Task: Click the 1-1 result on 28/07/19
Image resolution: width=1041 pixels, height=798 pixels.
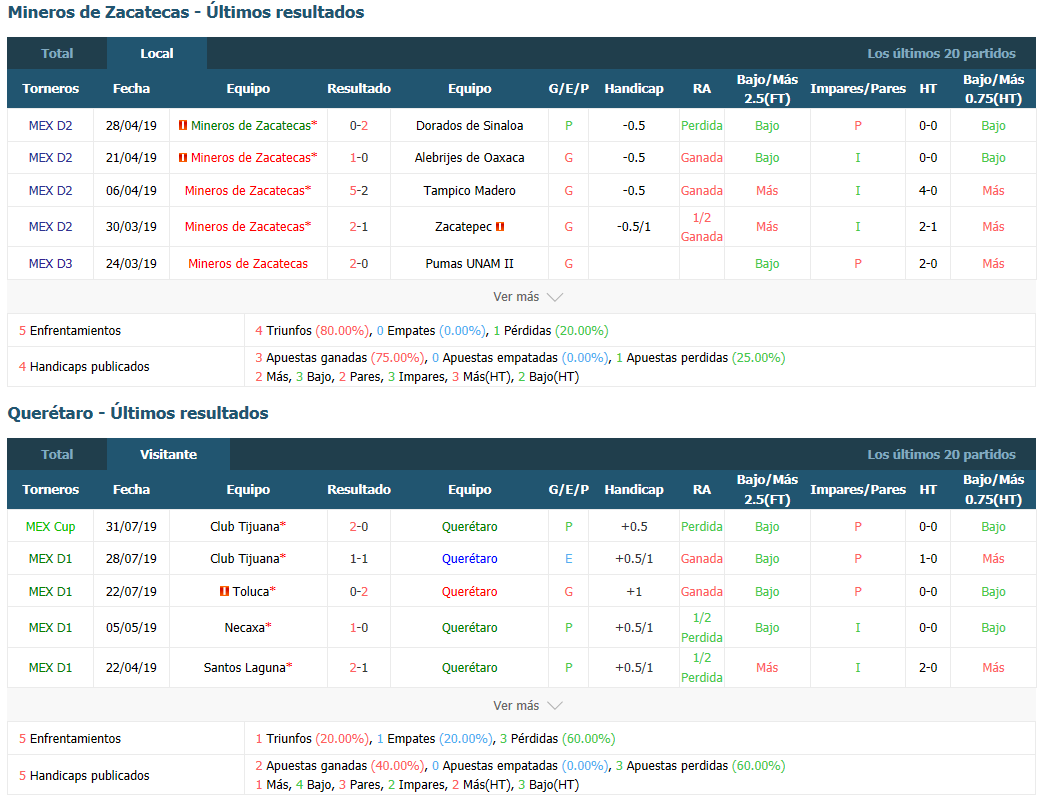Action: [x=359, y=559]
